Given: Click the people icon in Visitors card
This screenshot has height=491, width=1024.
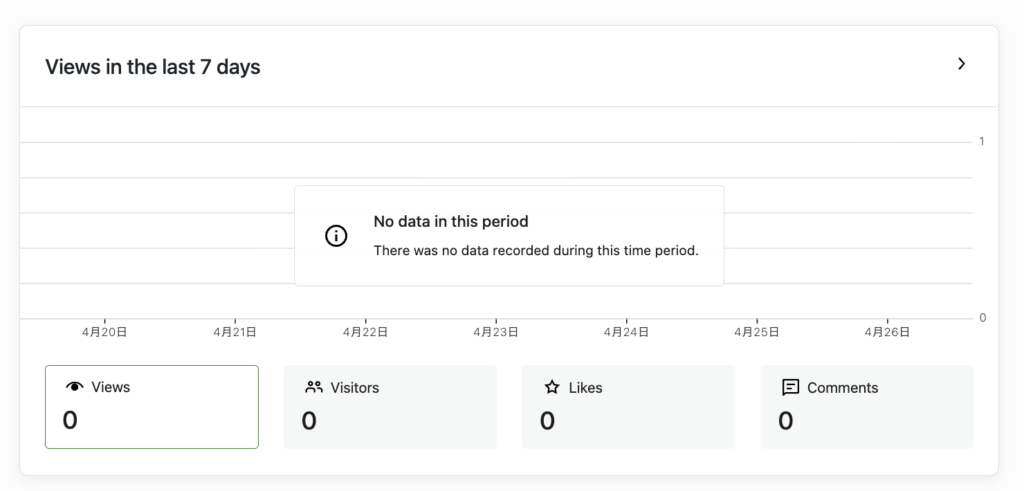Looking at the screenshot, I should (x=314, y=387).
